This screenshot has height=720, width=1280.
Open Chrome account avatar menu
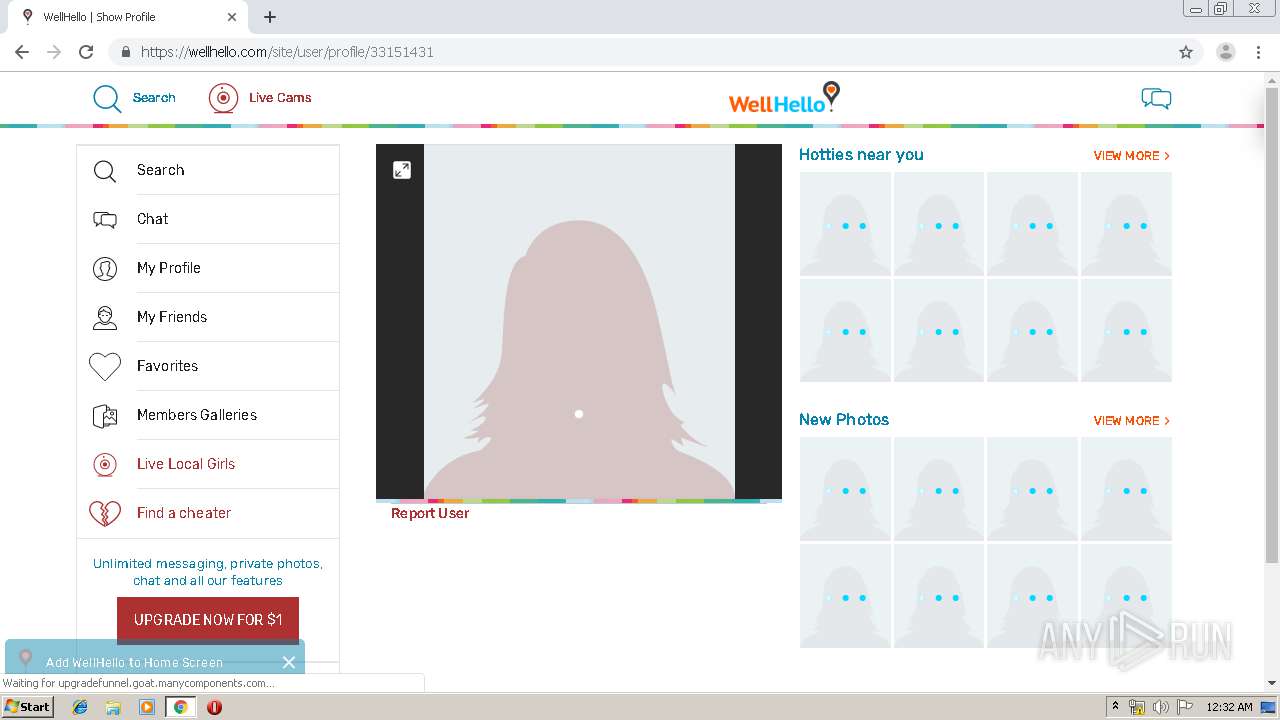[1225, 52]
